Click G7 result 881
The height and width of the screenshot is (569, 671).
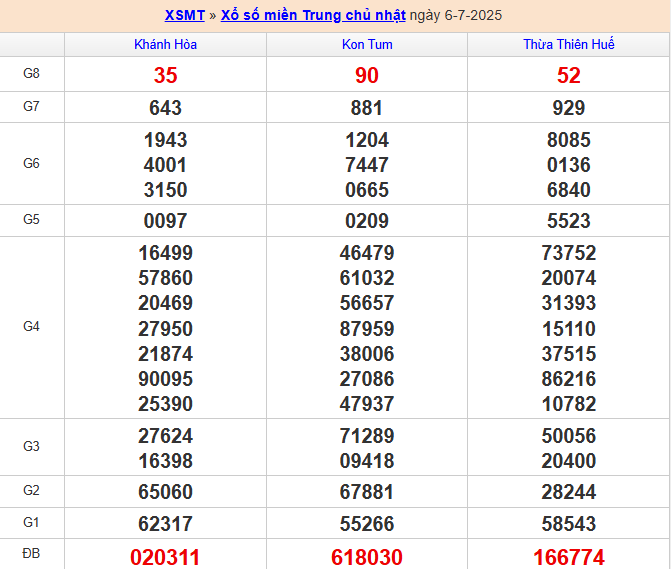click(x=367, y=108)
